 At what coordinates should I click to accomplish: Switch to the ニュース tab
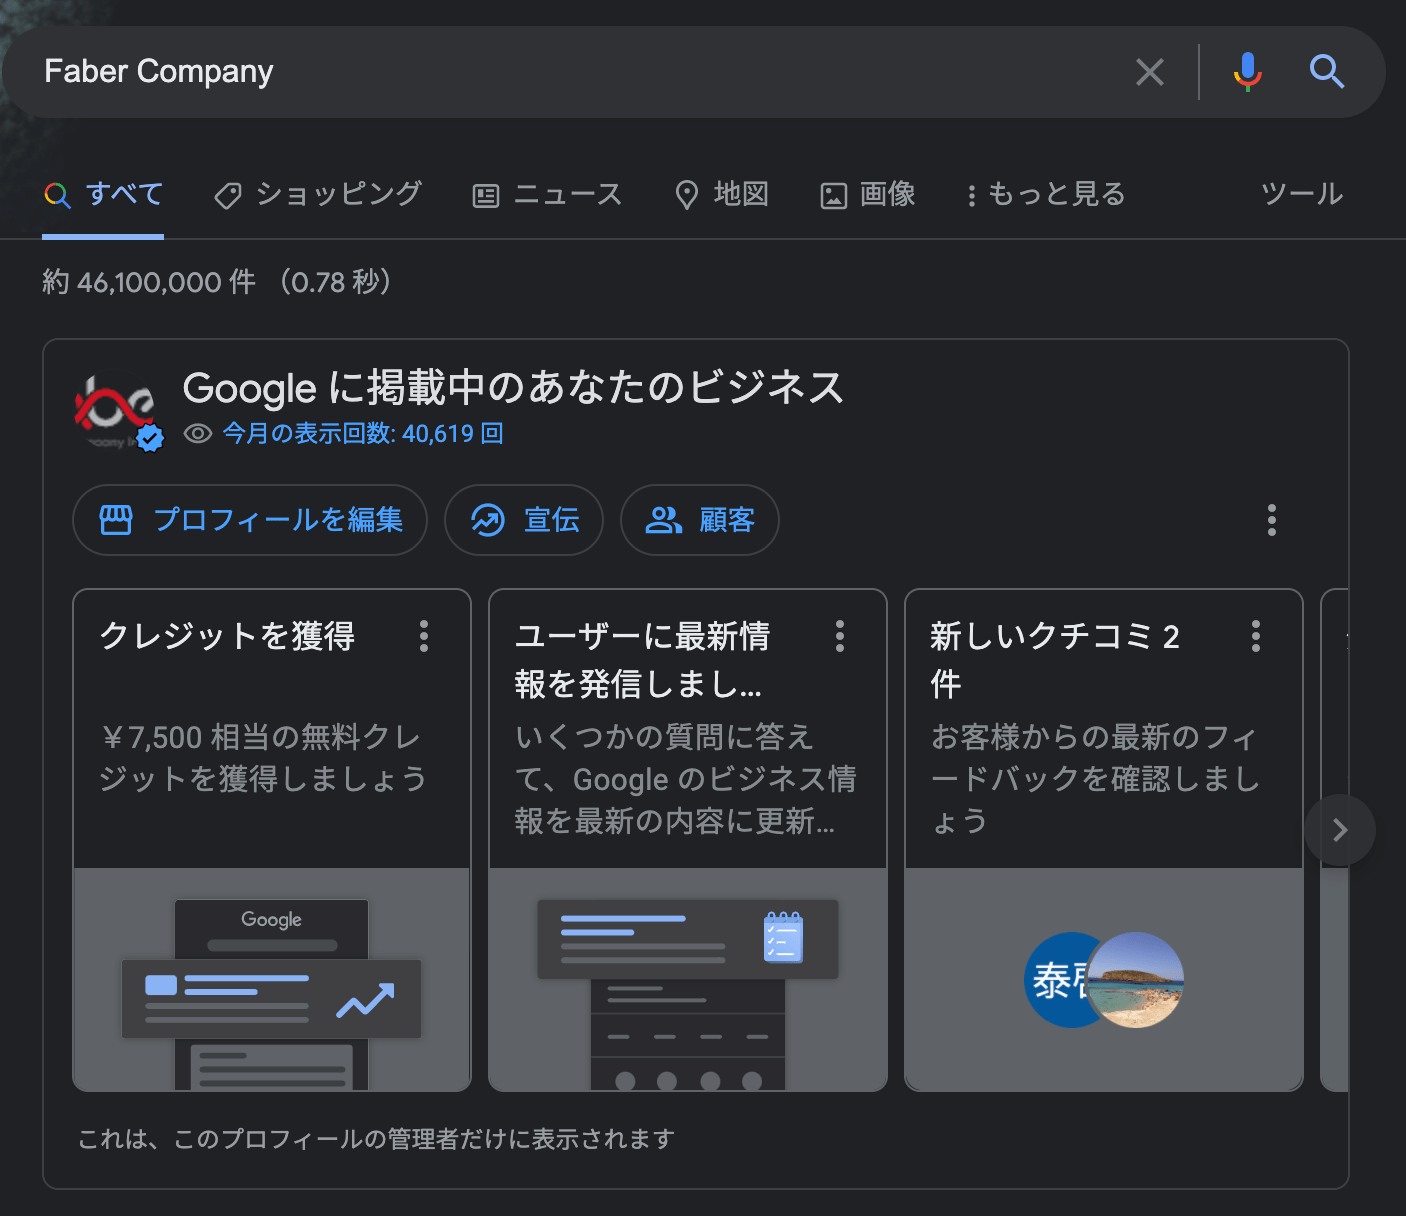(547, 194)
